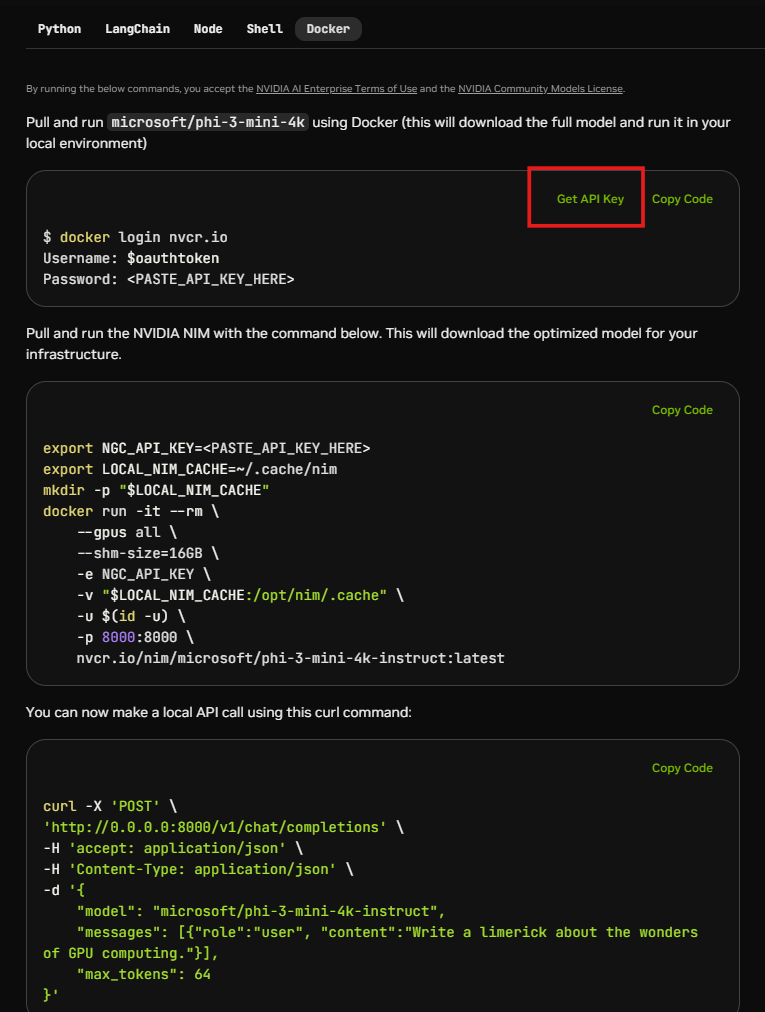Copy code from the docker login block
The height and width of the screenshot is (1012, 765).
coord(682,199)
